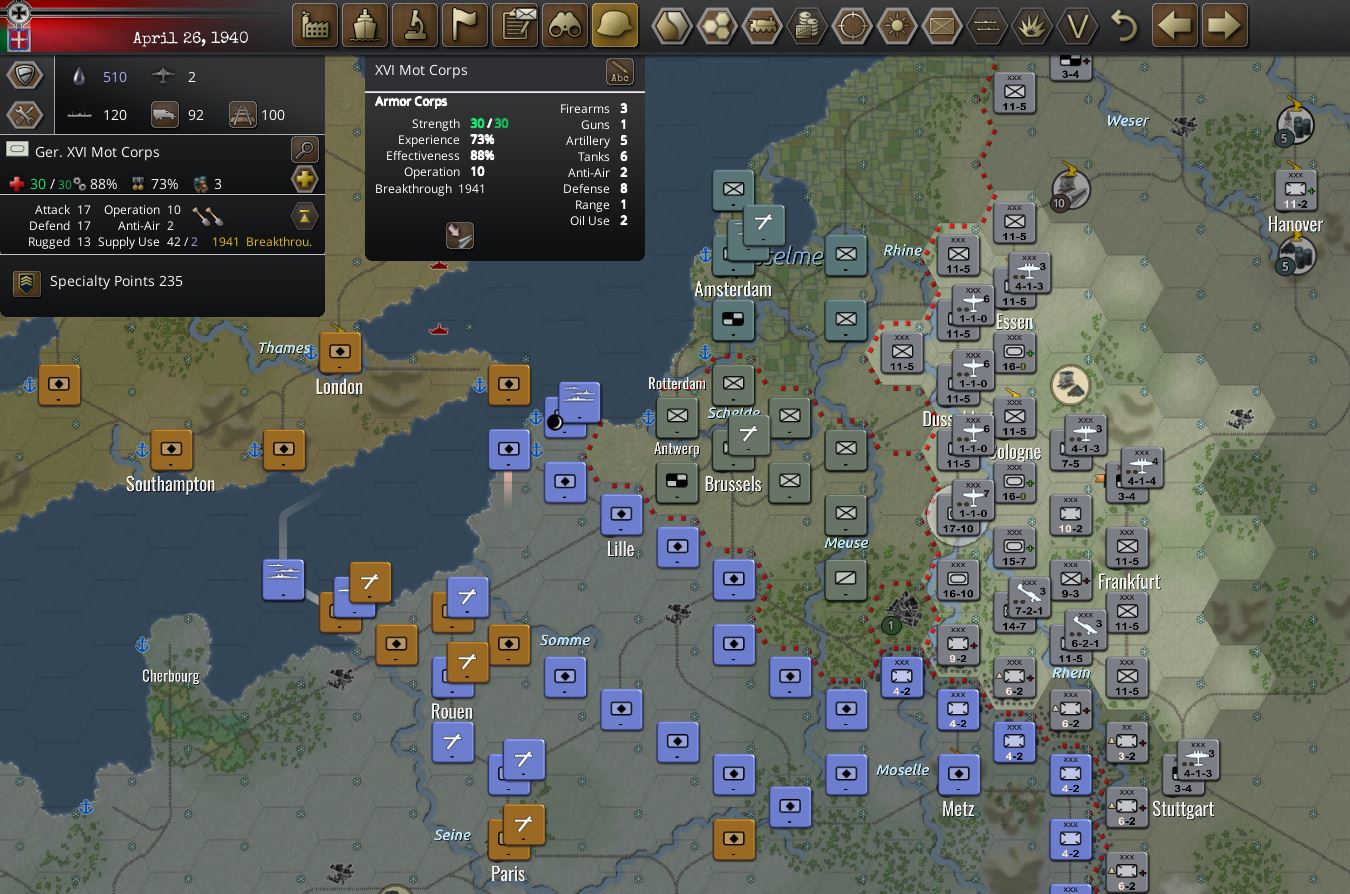Image resolution: width=1350 pixels, height=894 pixels.
Task: Click the magnifier to locate XVI Mot Corps
Action: [304, 151]
